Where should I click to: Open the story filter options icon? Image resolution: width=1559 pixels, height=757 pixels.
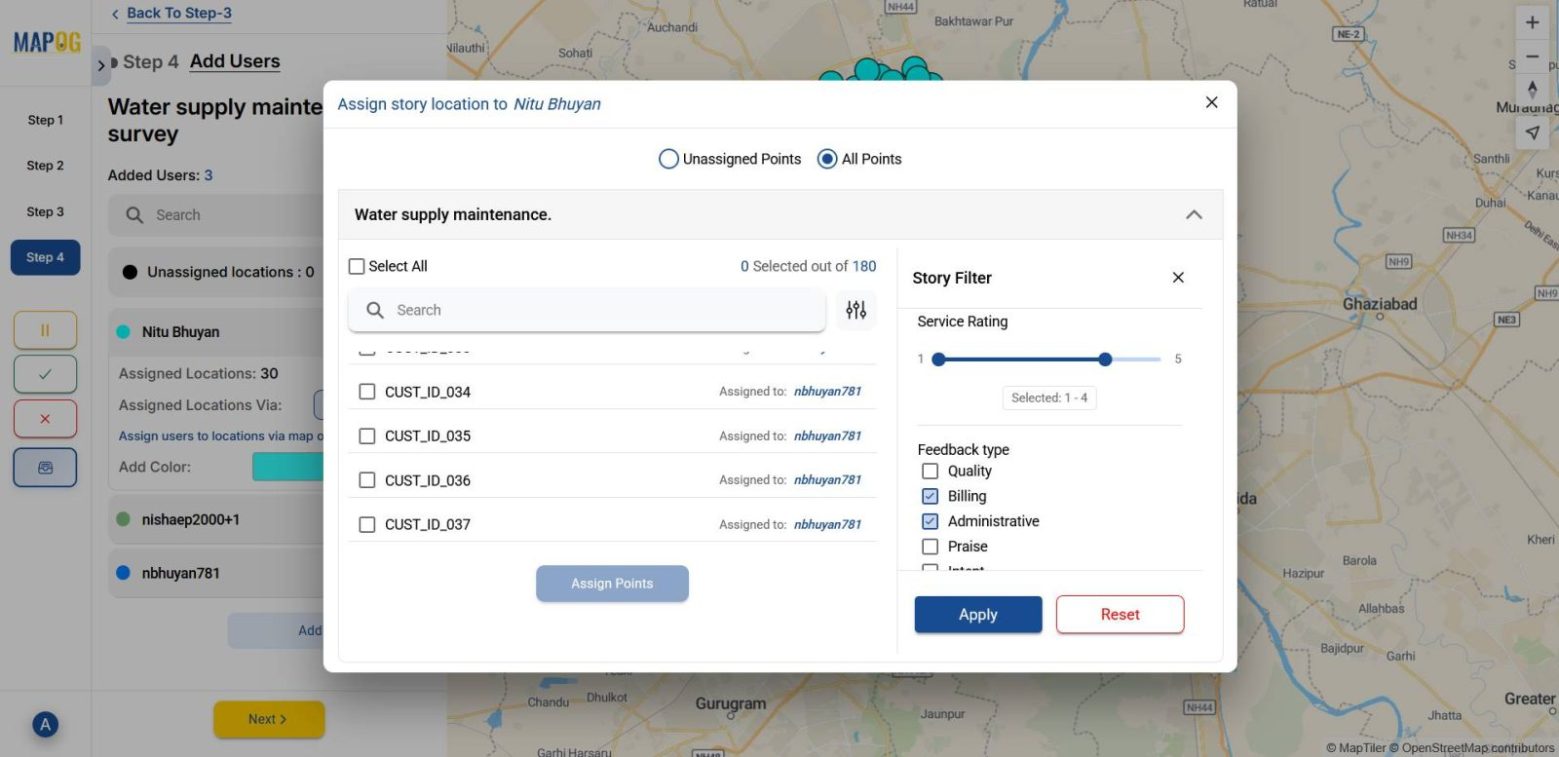(855, 310)
